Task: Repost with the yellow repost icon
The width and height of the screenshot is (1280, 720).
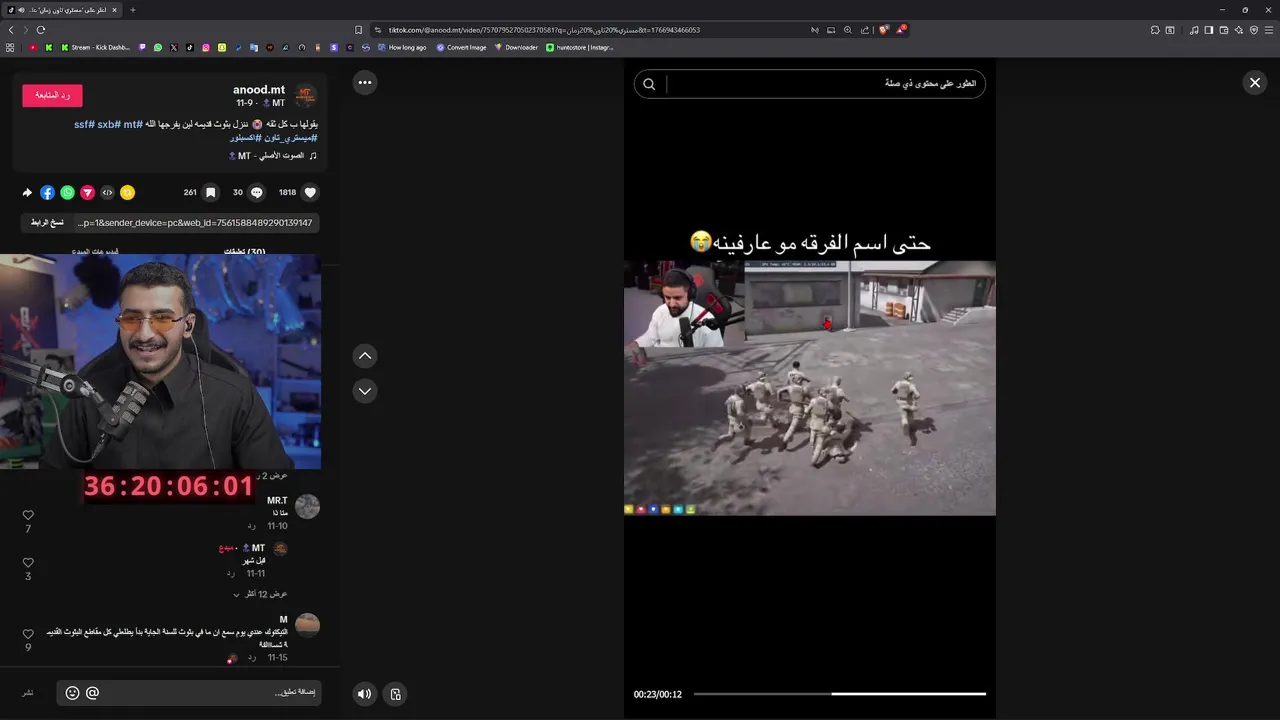Action: pos(127,192)
